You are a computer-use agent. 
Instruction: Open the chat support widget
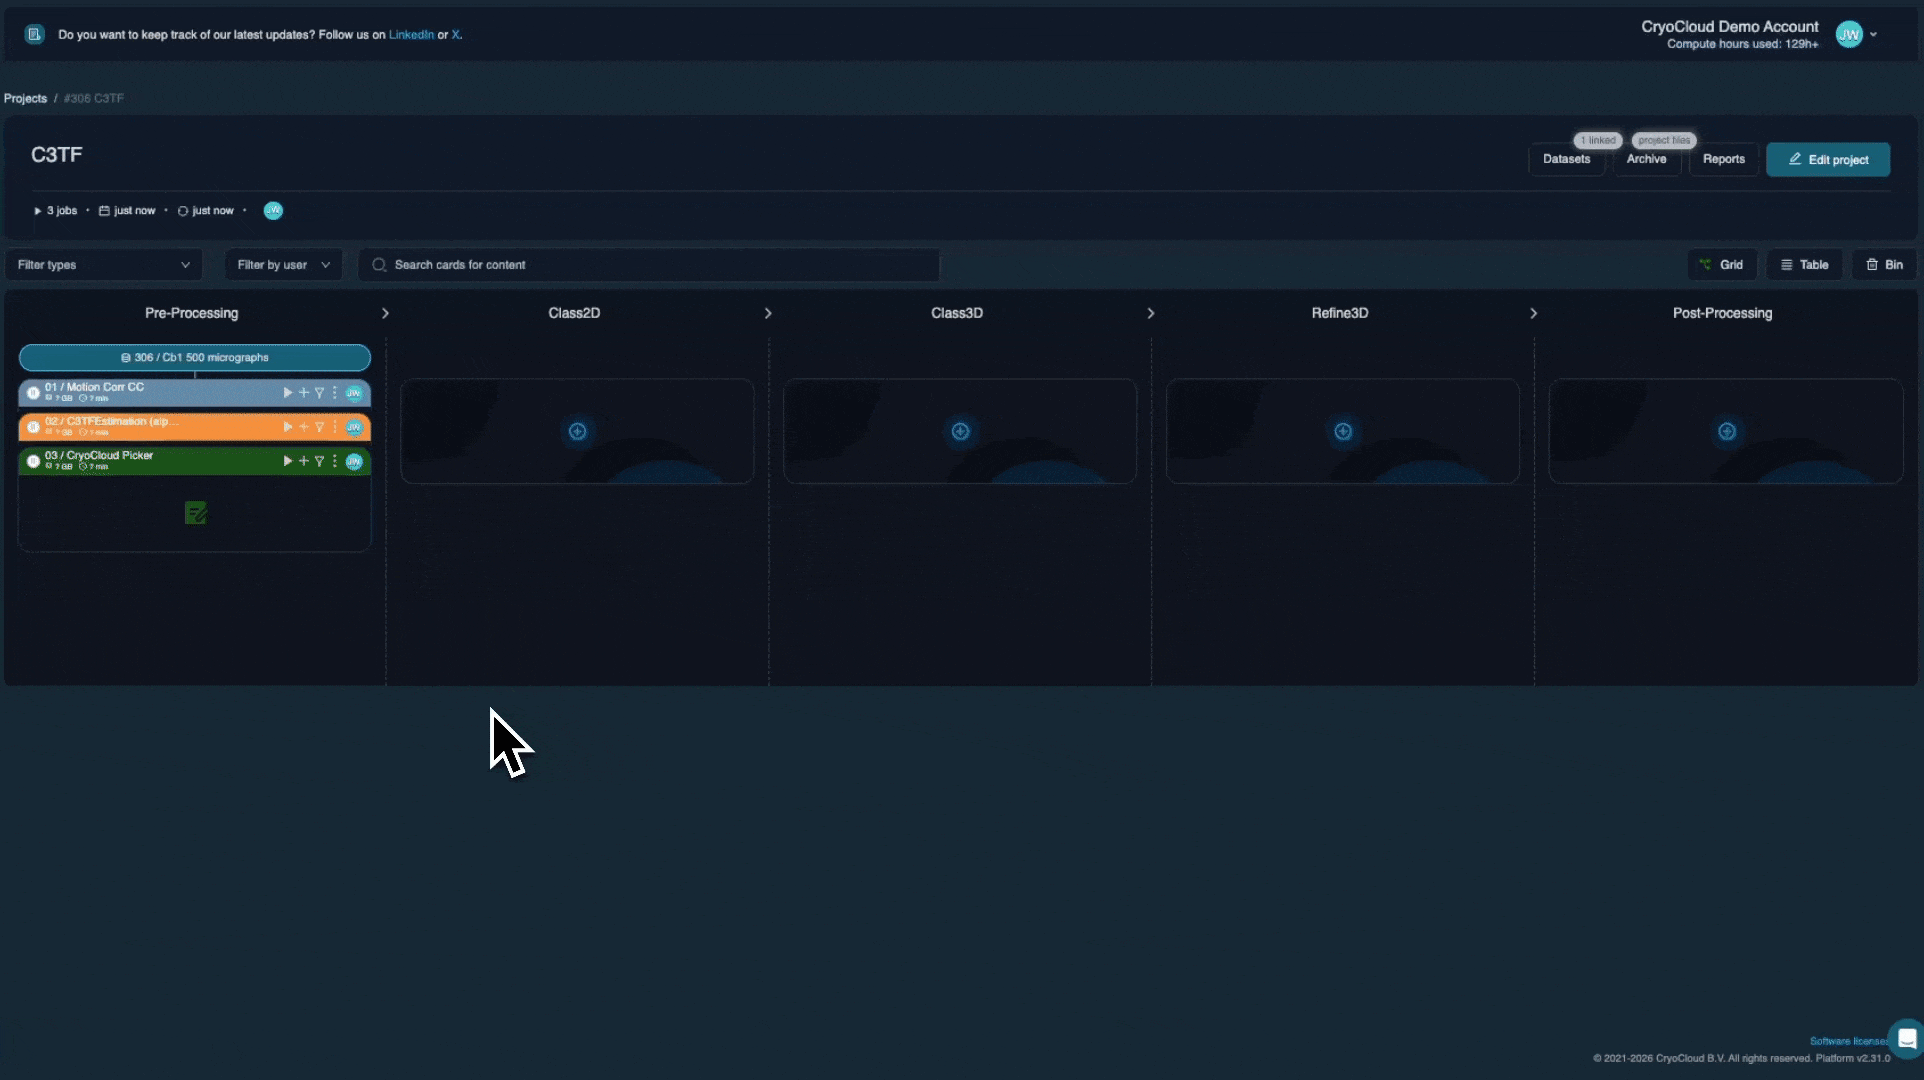coord(1906,1039)
